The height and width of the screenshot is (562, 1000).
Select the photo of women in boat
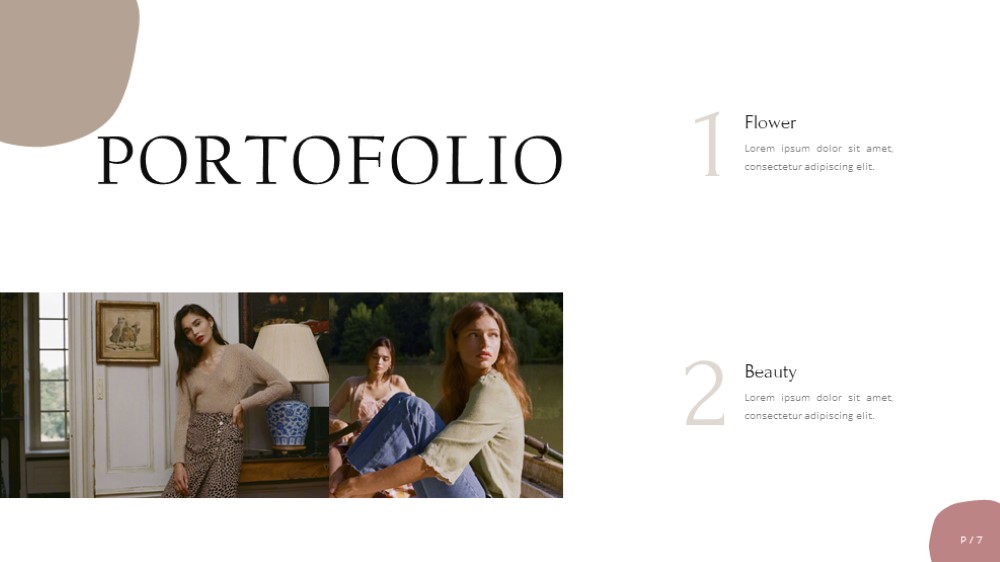click(x=446, y=395)
